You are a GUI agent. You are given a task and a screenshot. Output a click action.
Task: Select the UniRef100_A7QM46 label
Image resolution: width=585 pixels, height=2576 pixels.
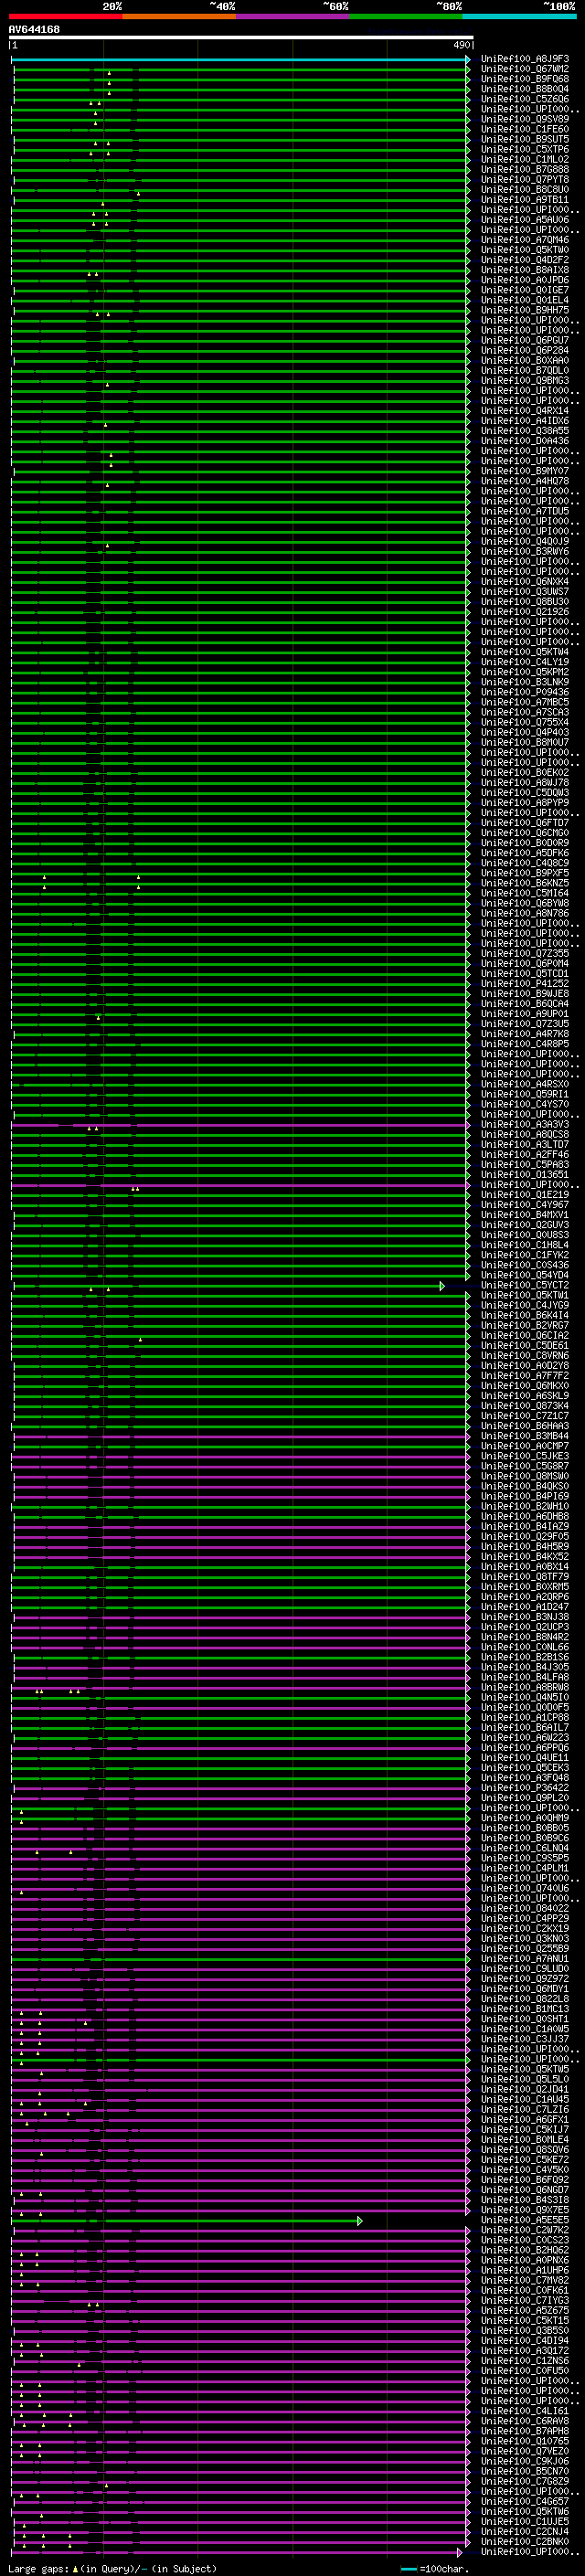pos(524,240)
